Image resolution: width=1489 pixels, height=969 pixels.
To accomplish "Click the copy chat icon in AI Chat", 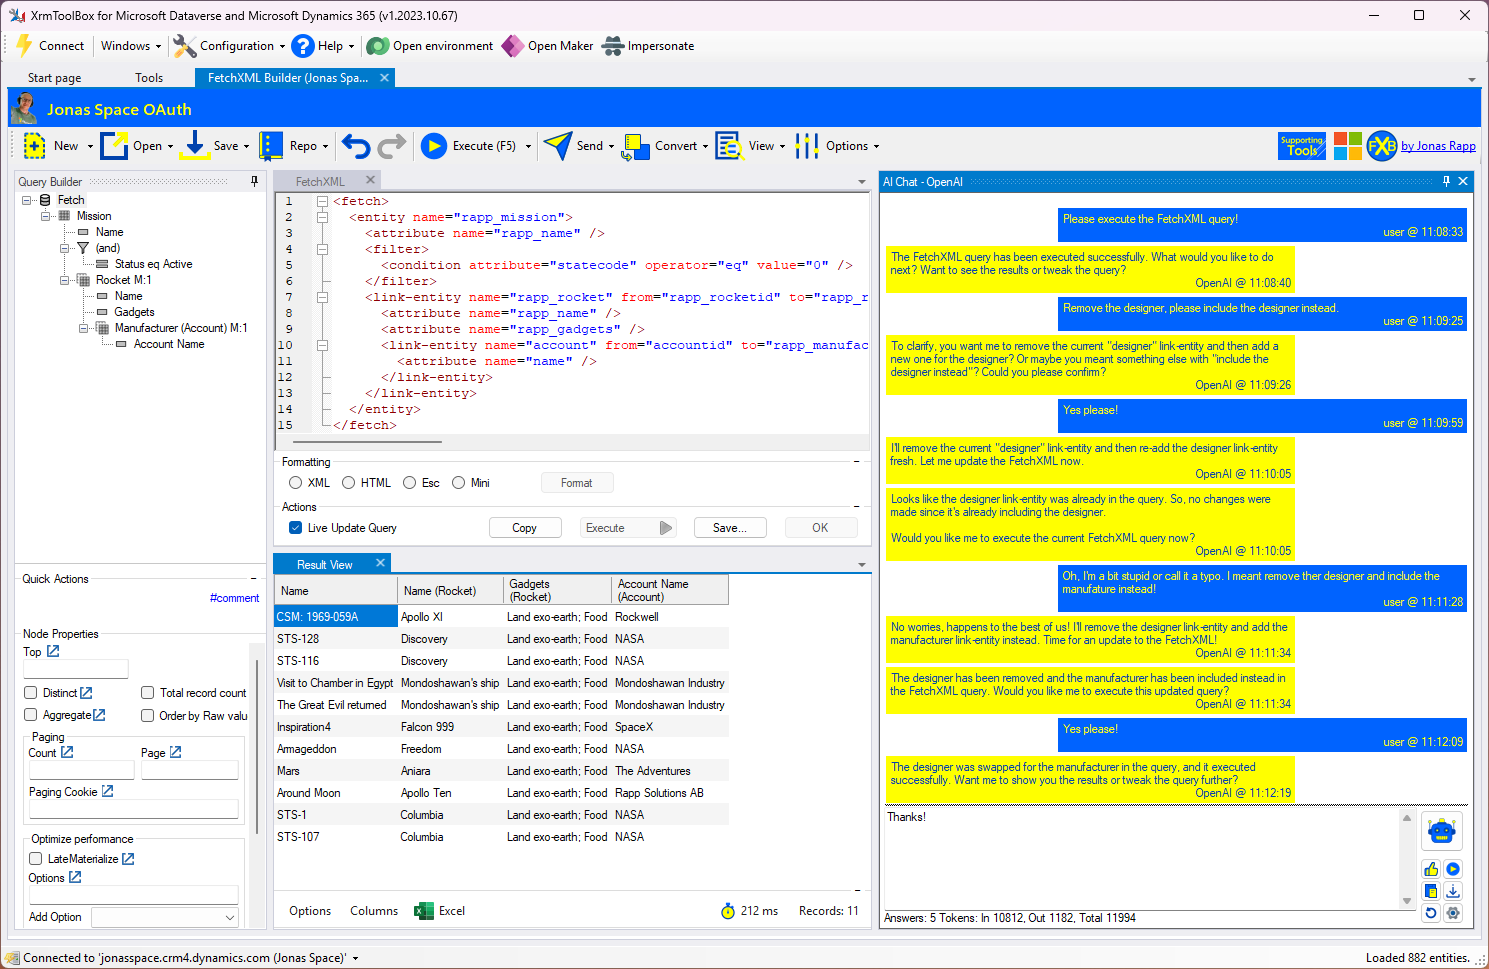I will [x=1431, y=891].
